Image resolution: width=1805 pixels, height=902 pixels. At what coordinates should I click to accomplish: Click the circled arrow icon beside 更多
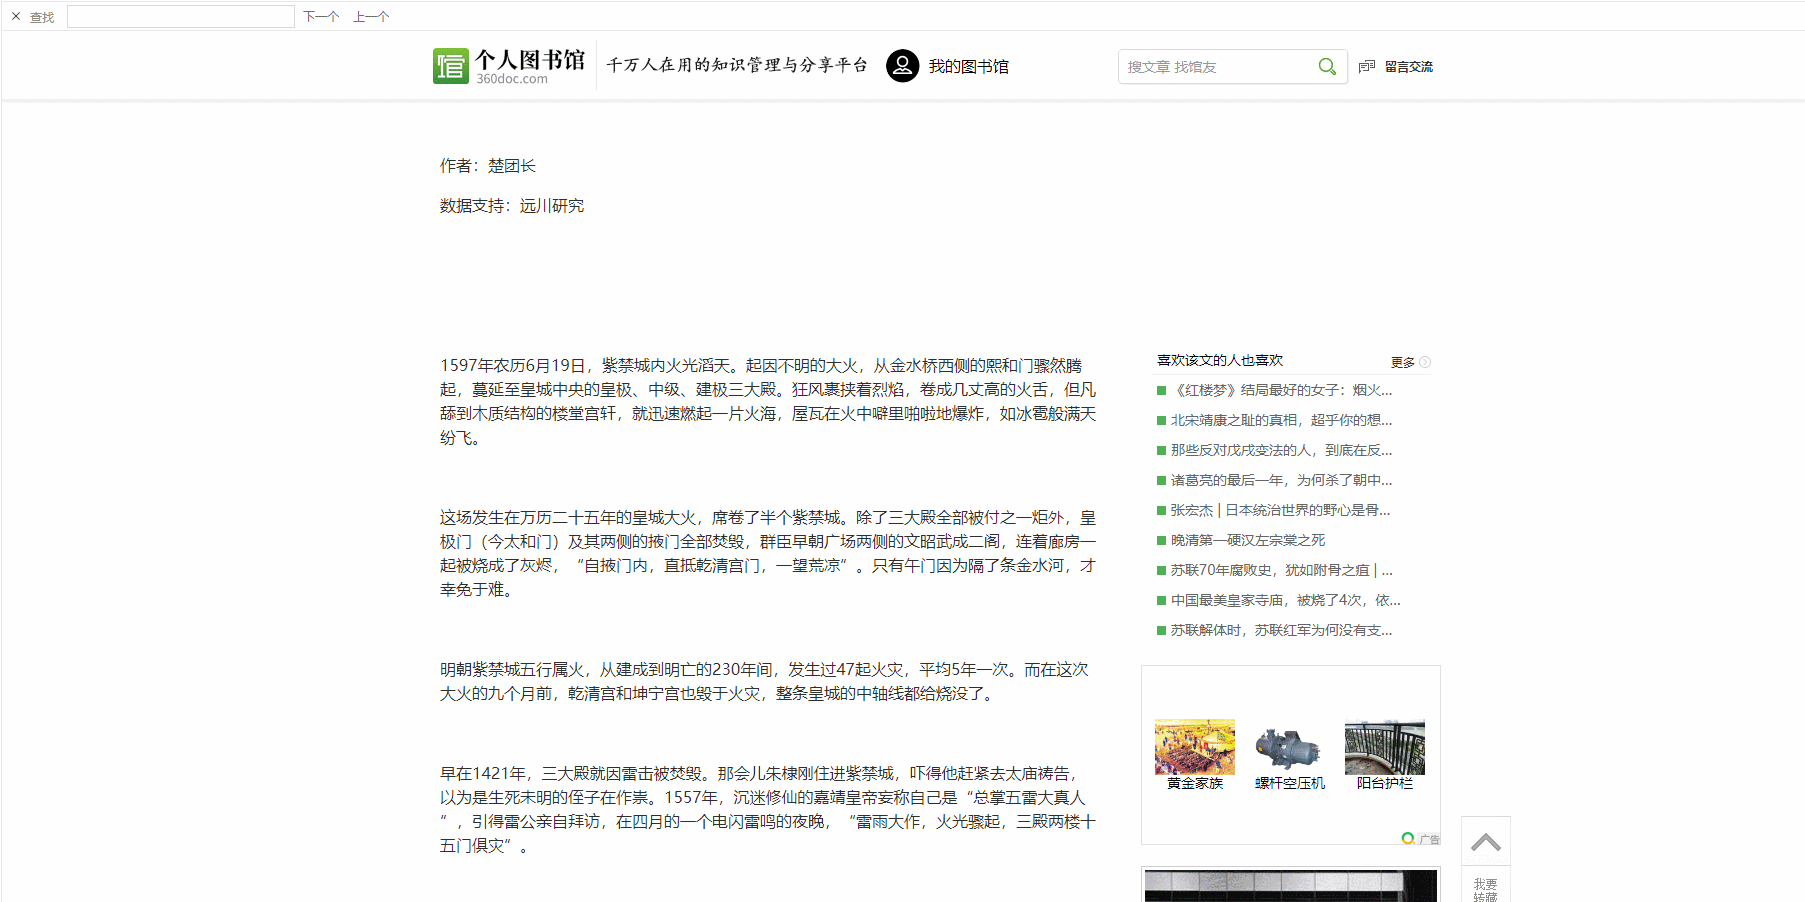1426,362
